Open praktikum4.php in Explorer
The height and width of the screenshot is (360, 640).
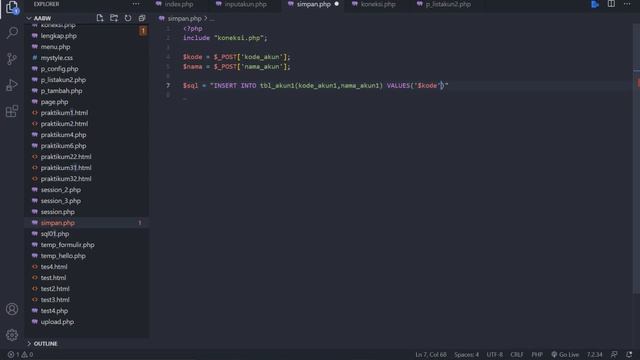[63, 135]
